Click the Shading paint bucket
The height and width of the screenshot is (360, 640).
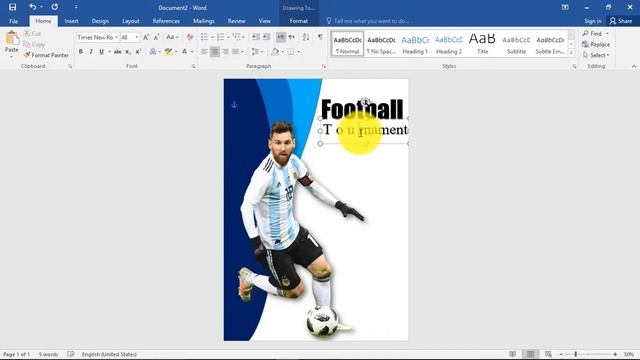tap(275, 51)
